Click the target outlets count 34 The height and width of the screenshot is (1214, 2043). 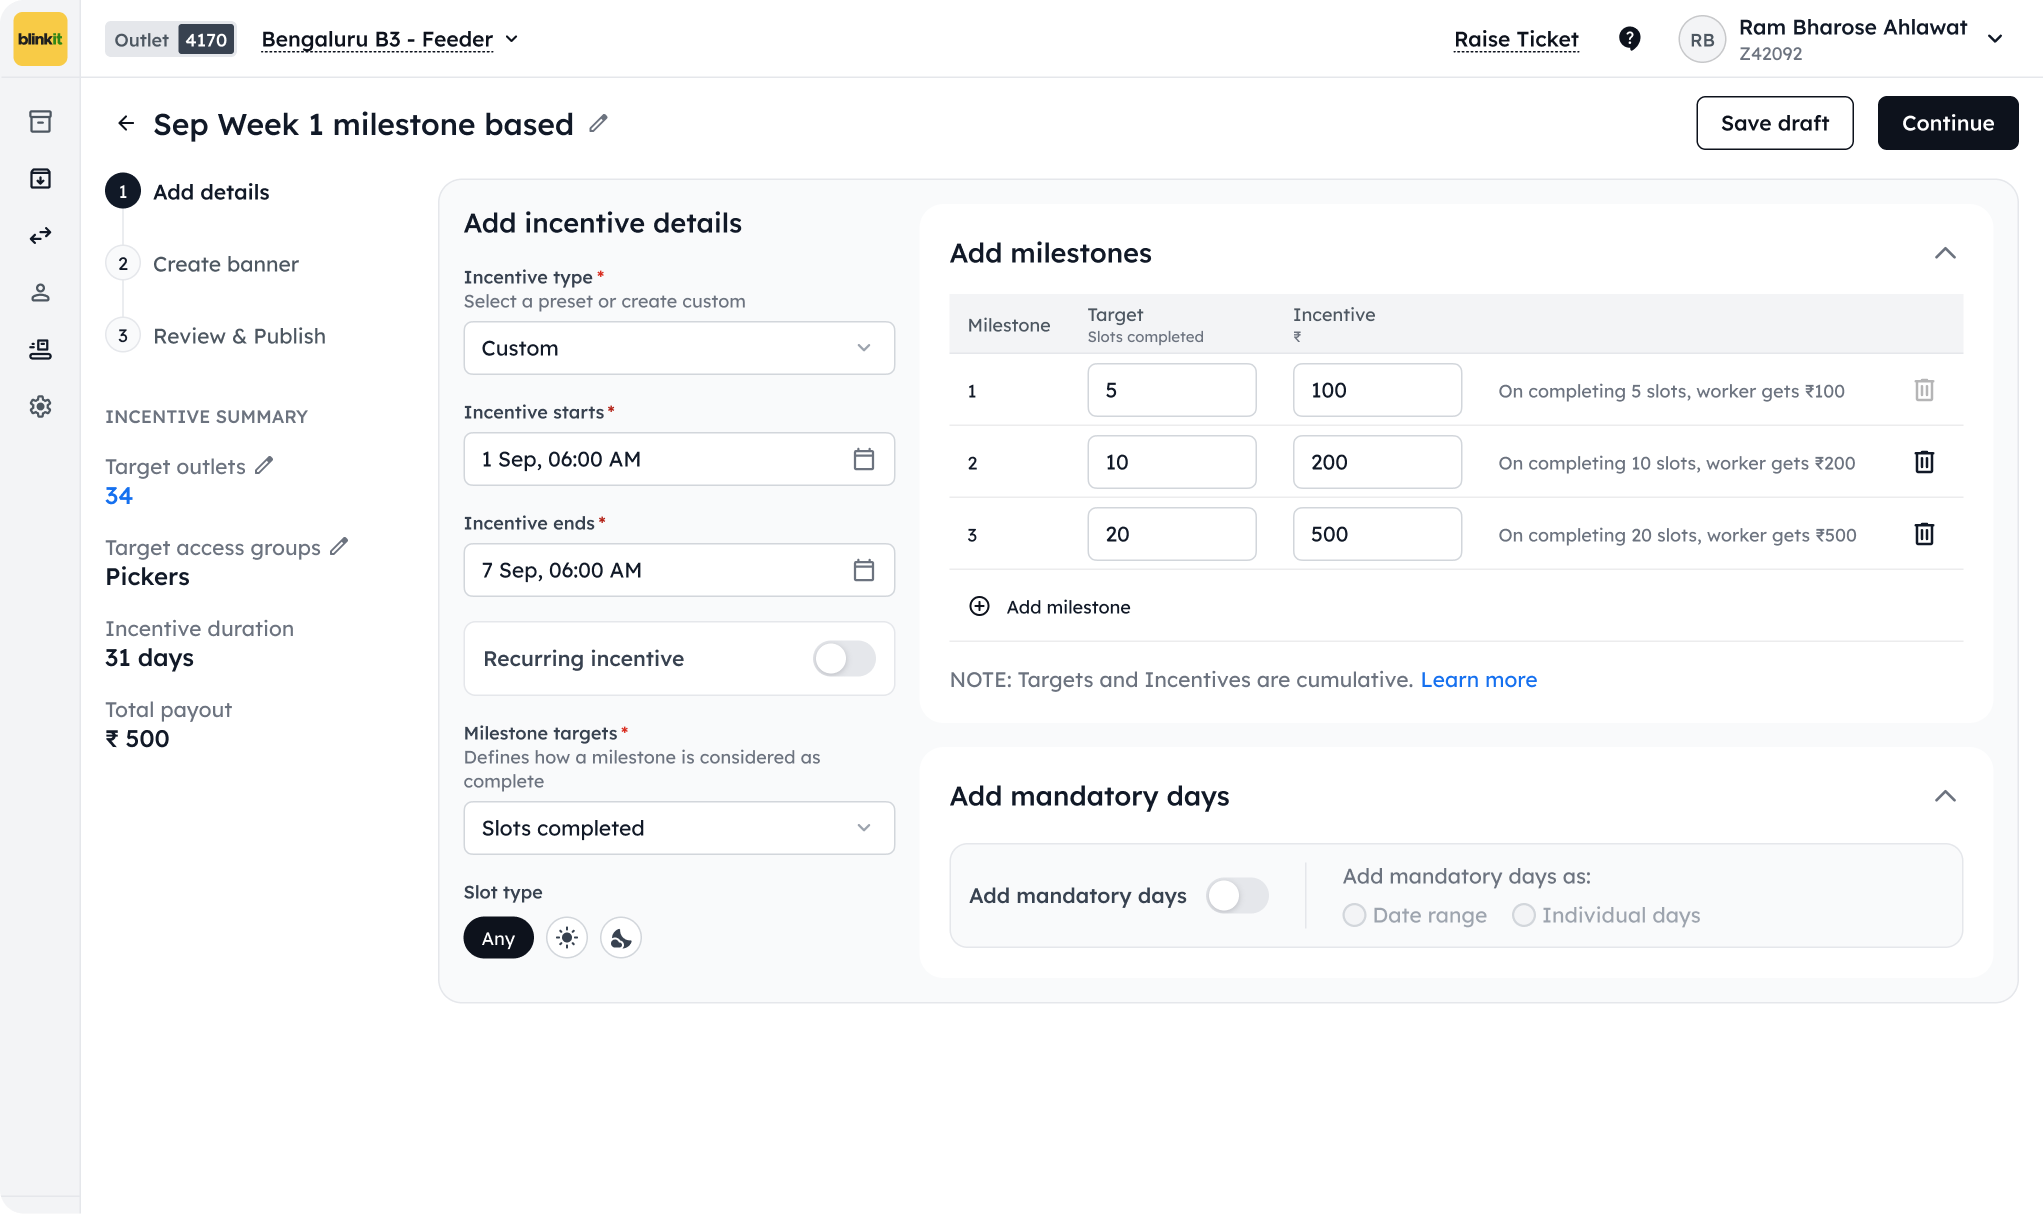(x=119, y=495)
